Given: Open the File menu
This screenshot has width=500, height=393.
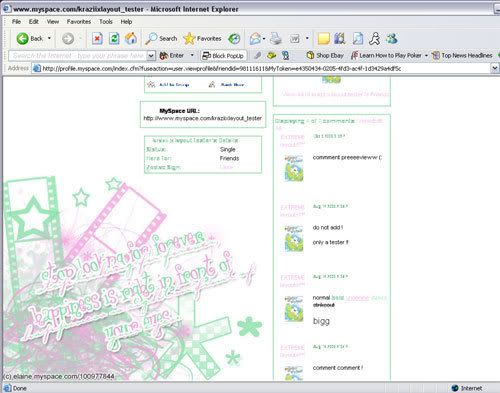Looking at the screenshot, I should click(16, 22).
